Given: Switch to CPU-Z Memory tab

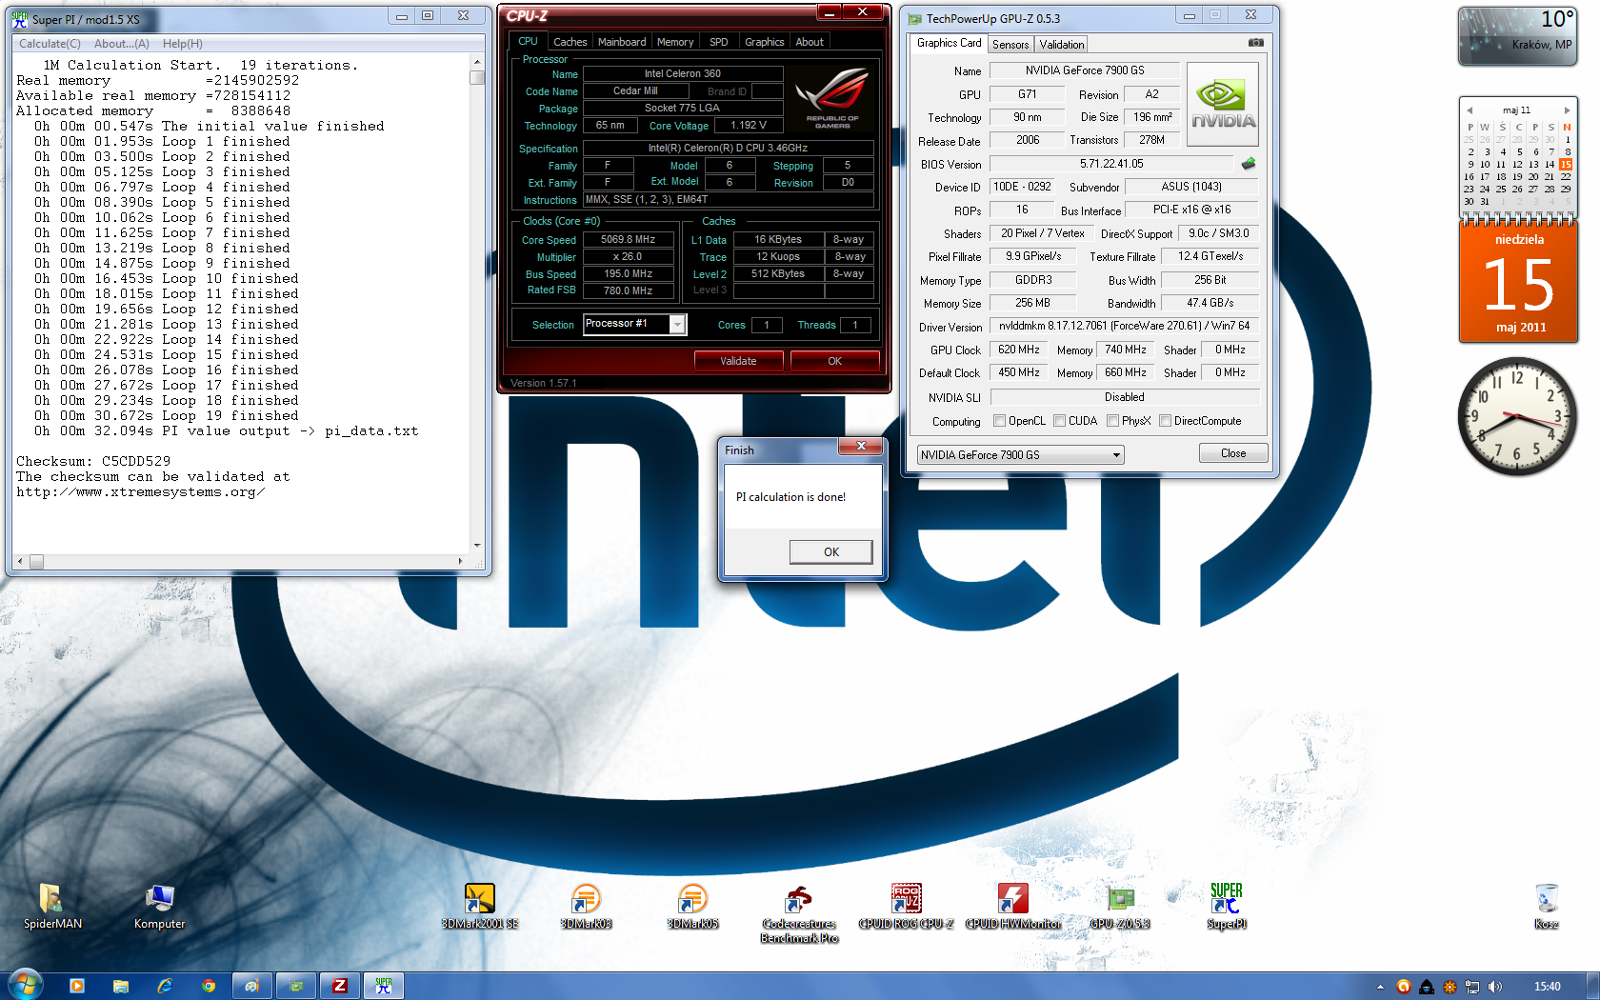Looking at the screenshot, I should pos(675,42).
